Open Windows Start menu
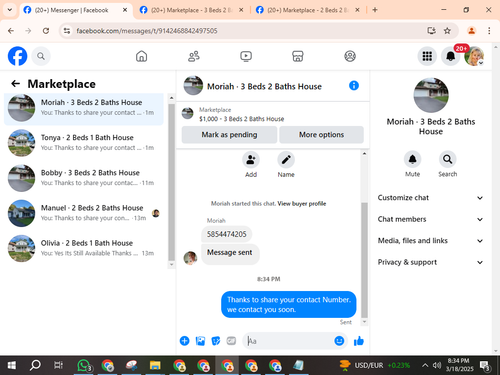Image resolution: width=500 pixels, height=375 pixels. 12,365
